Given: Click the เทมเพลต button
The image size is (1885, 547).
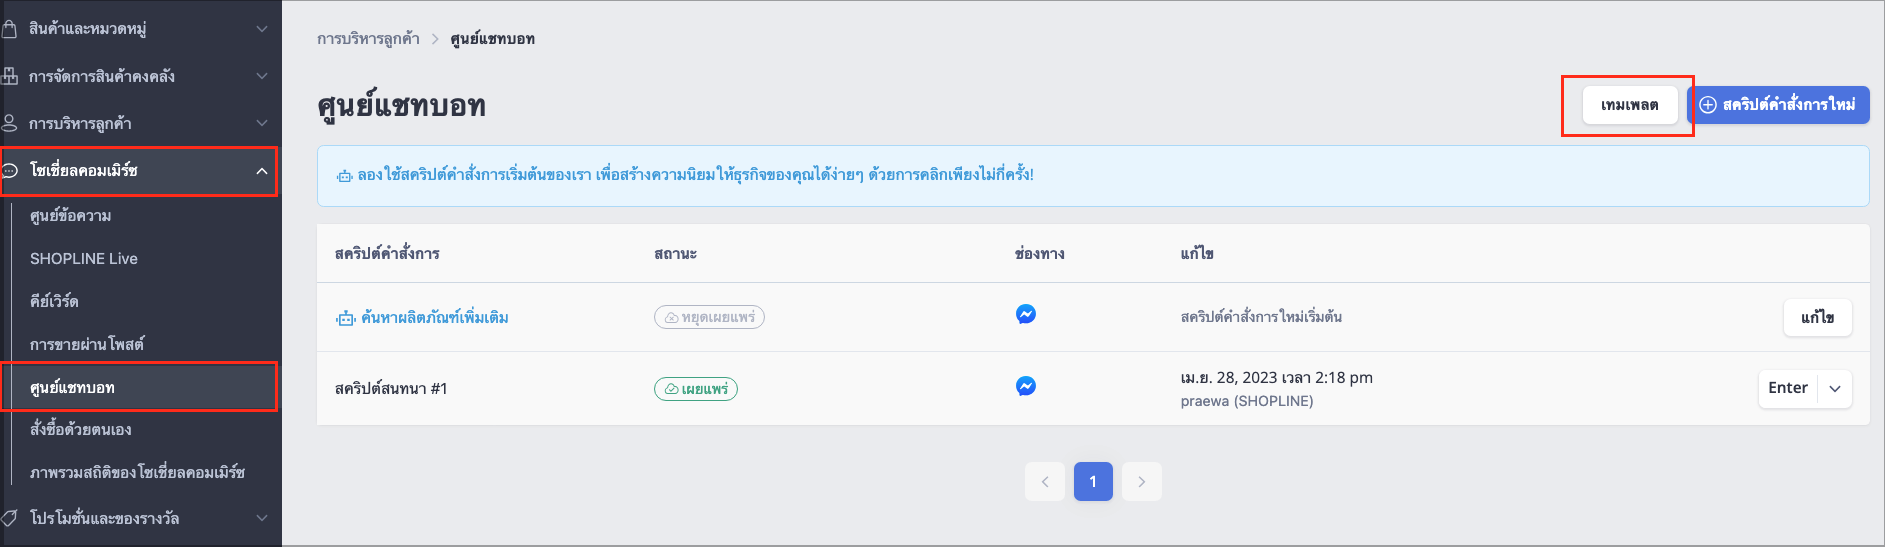Looking at the screenshot, I should point(1630,105).
